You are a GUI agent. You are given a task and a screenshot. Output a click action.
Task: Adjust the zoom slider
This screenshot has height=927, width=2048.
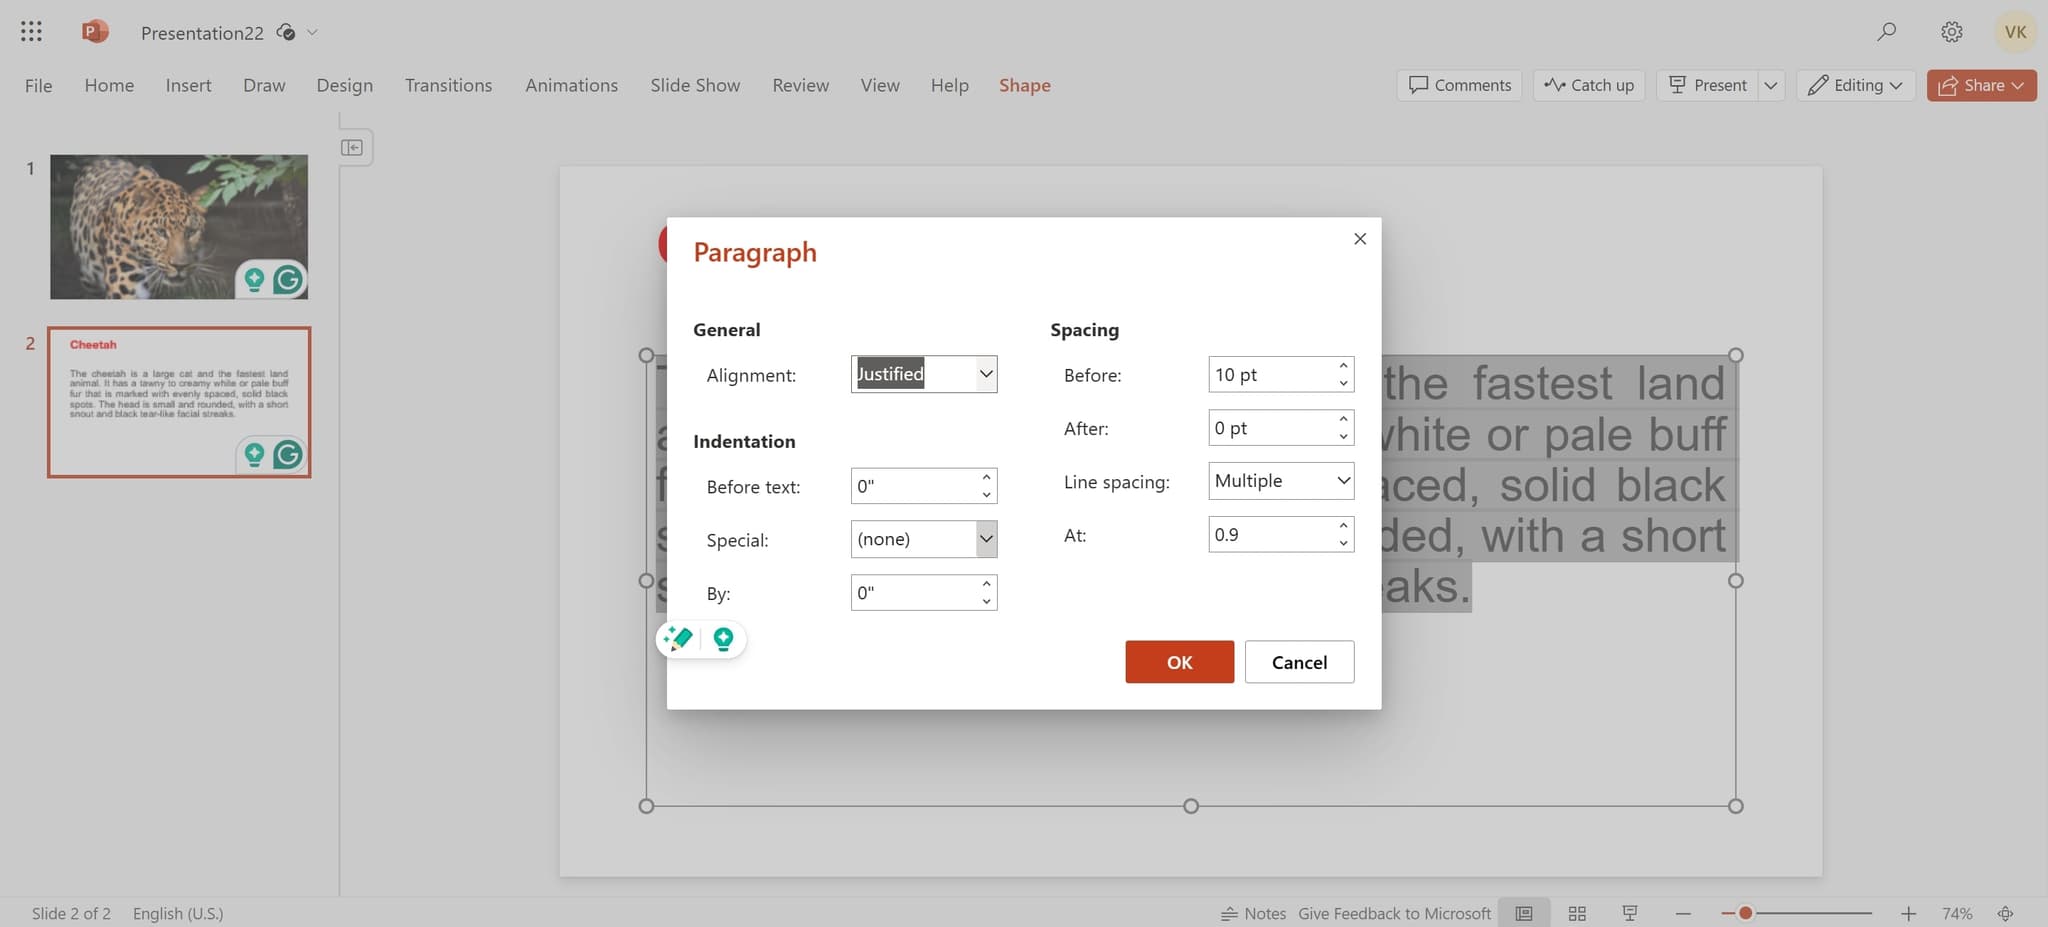[1744, 912]
